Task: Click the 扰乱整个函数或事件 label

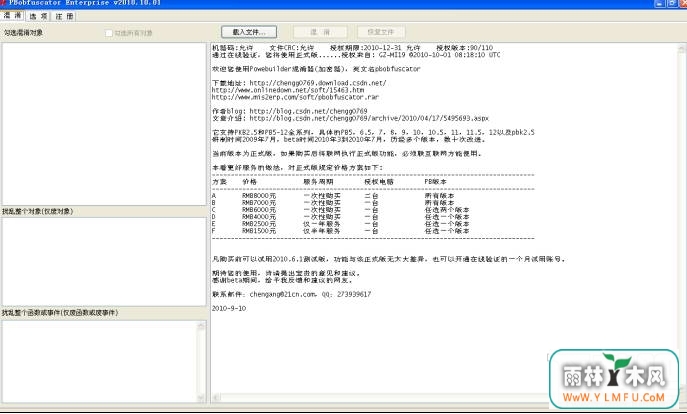Action: coord(60,313)
